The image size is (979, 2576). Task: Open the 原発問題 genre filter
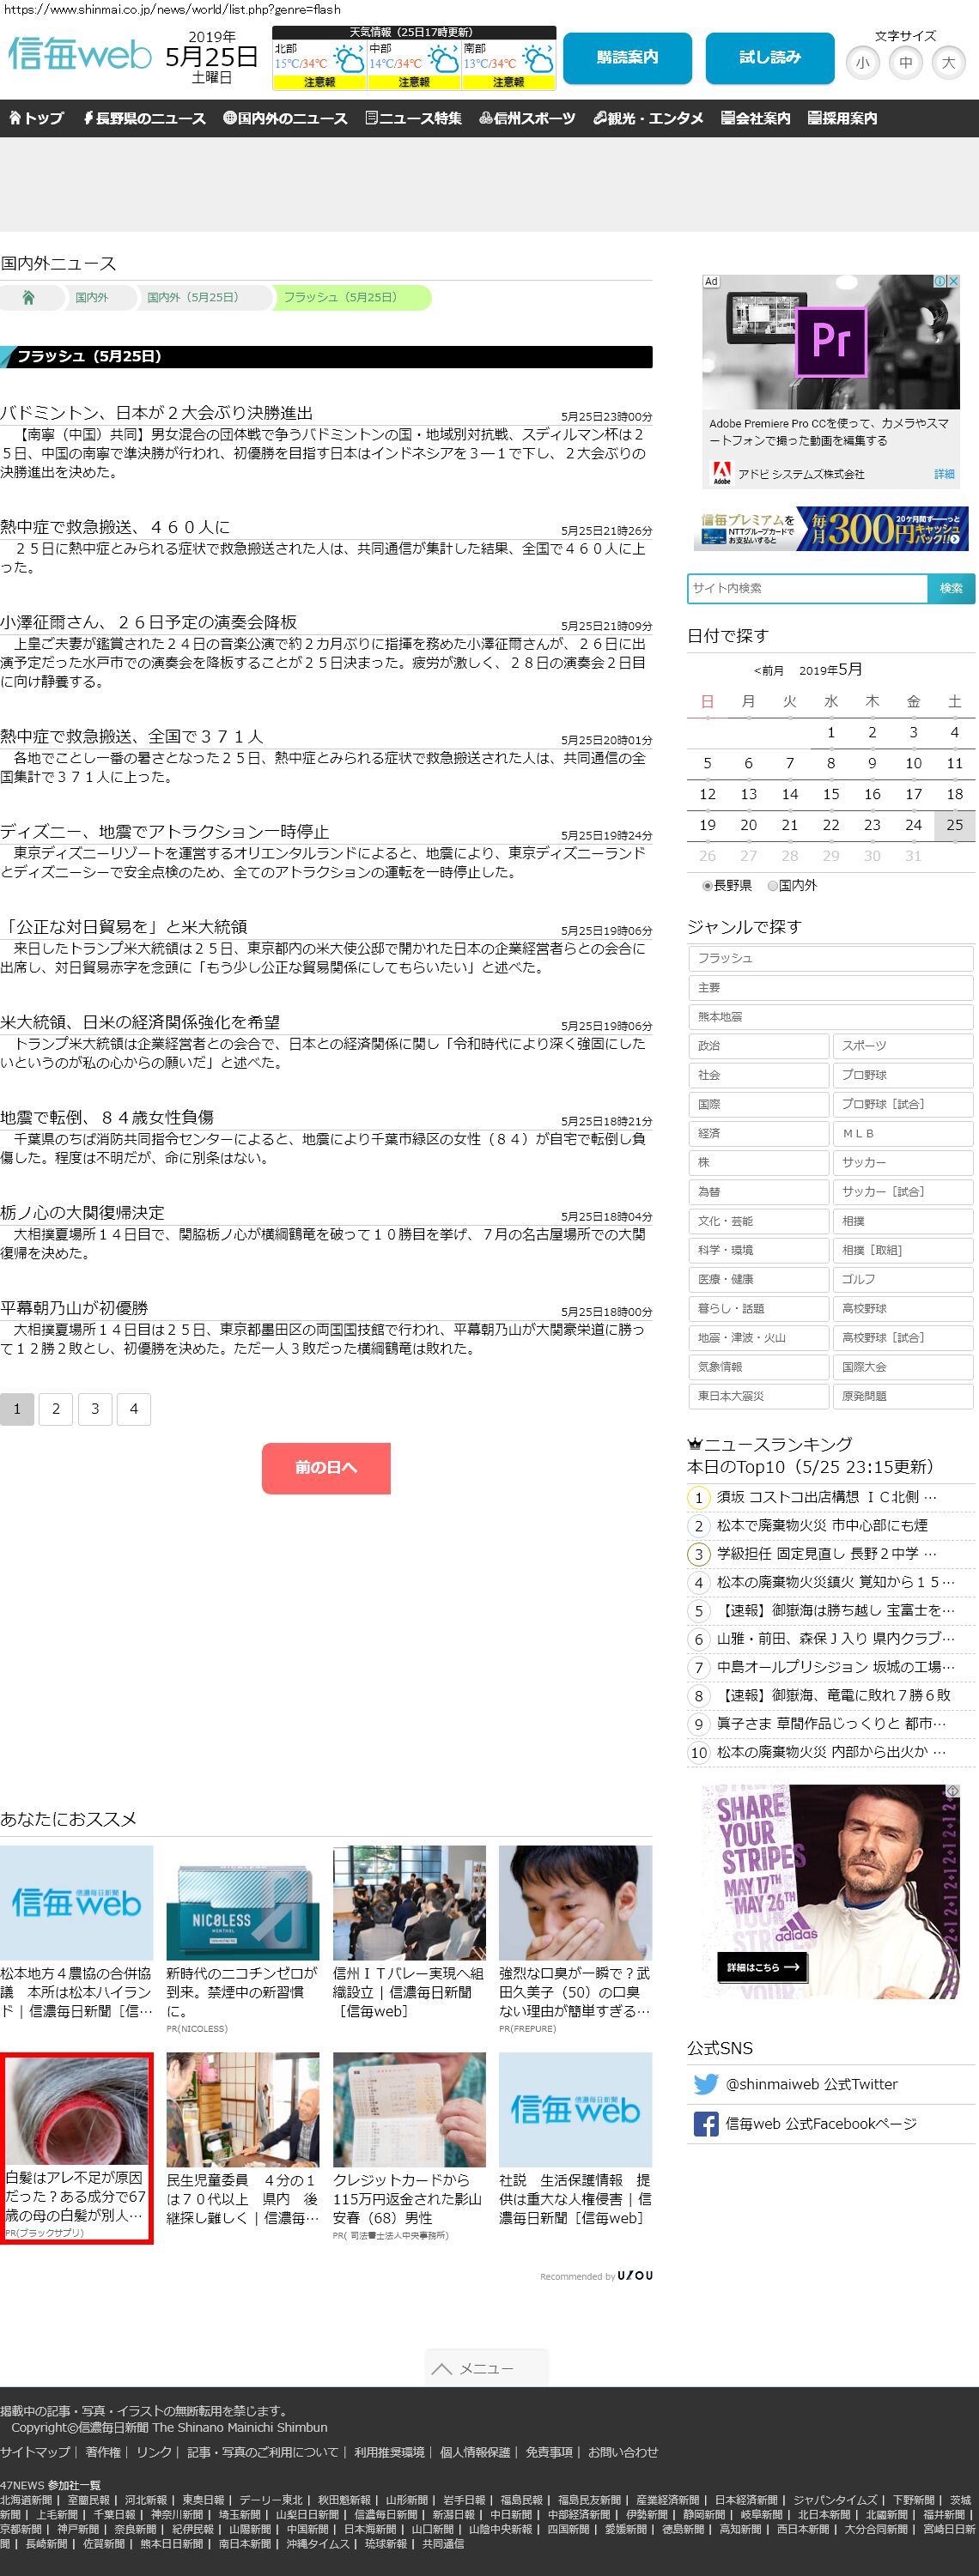(902, 1396)
